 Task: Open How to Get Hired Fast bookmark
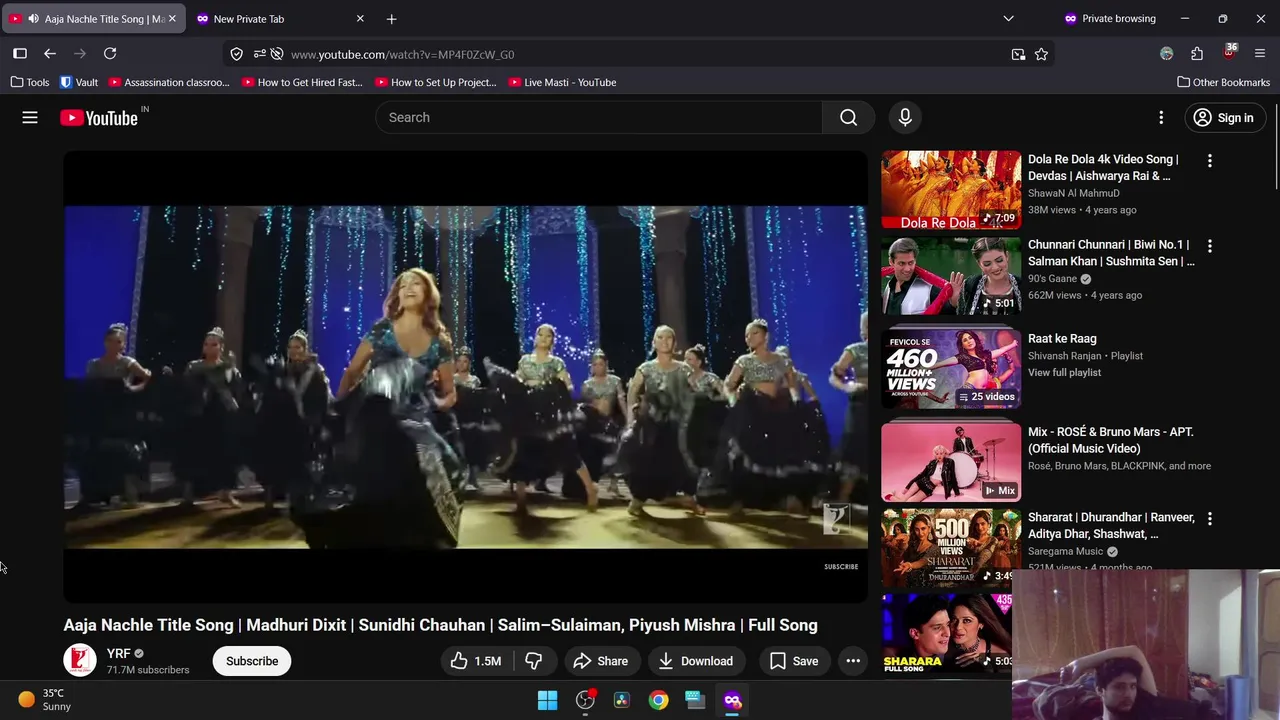click(302, 82)
